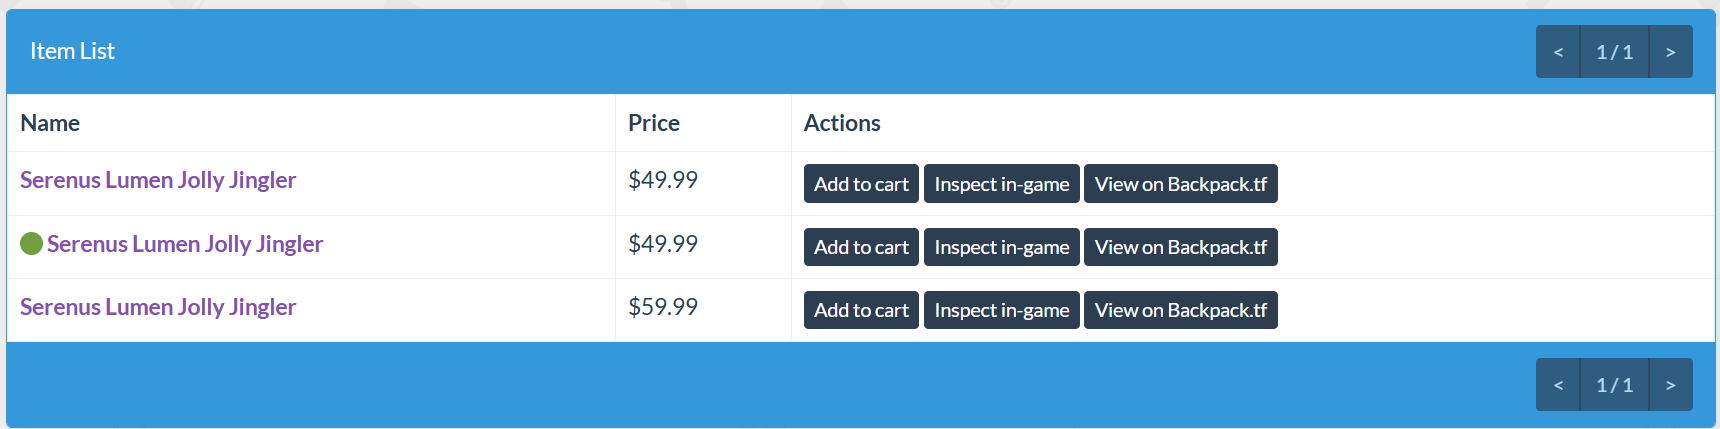
Task: Open first Serenus Lumen Jolly Jingler link
Action: pyautogui.click(x=158, y=180)
